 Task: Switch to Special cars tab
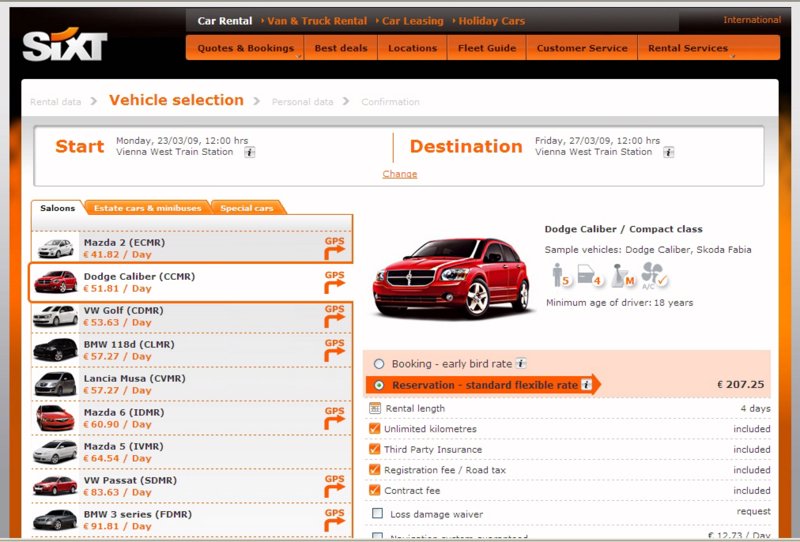pyautogui.click(x=247, y=208)
